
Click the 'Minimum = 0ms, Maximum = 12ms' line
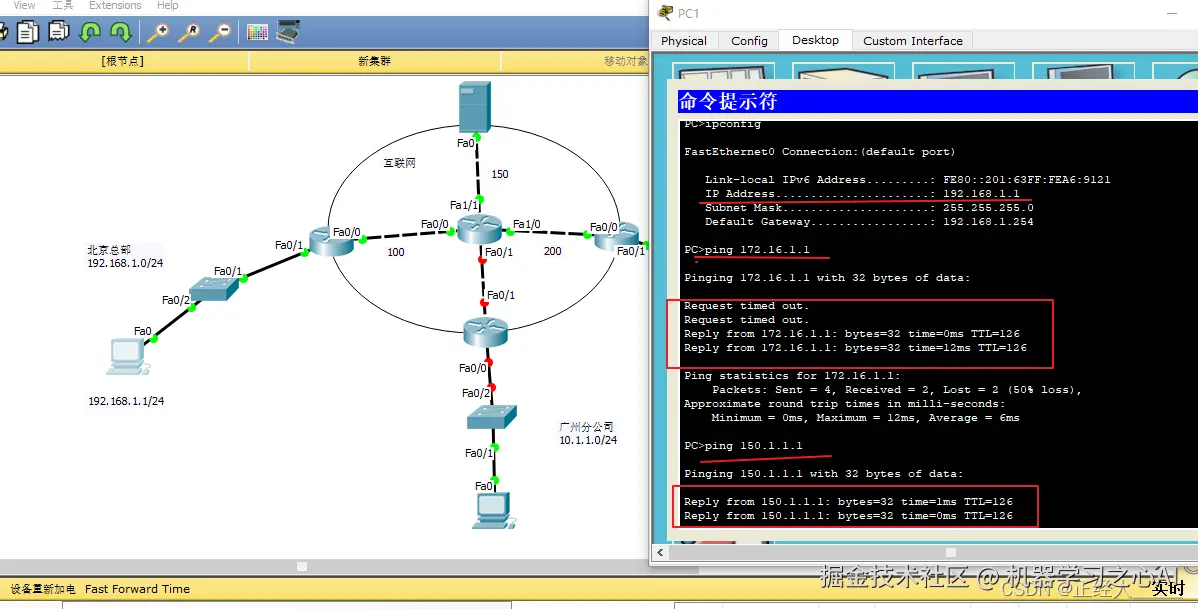pos(866,418)
